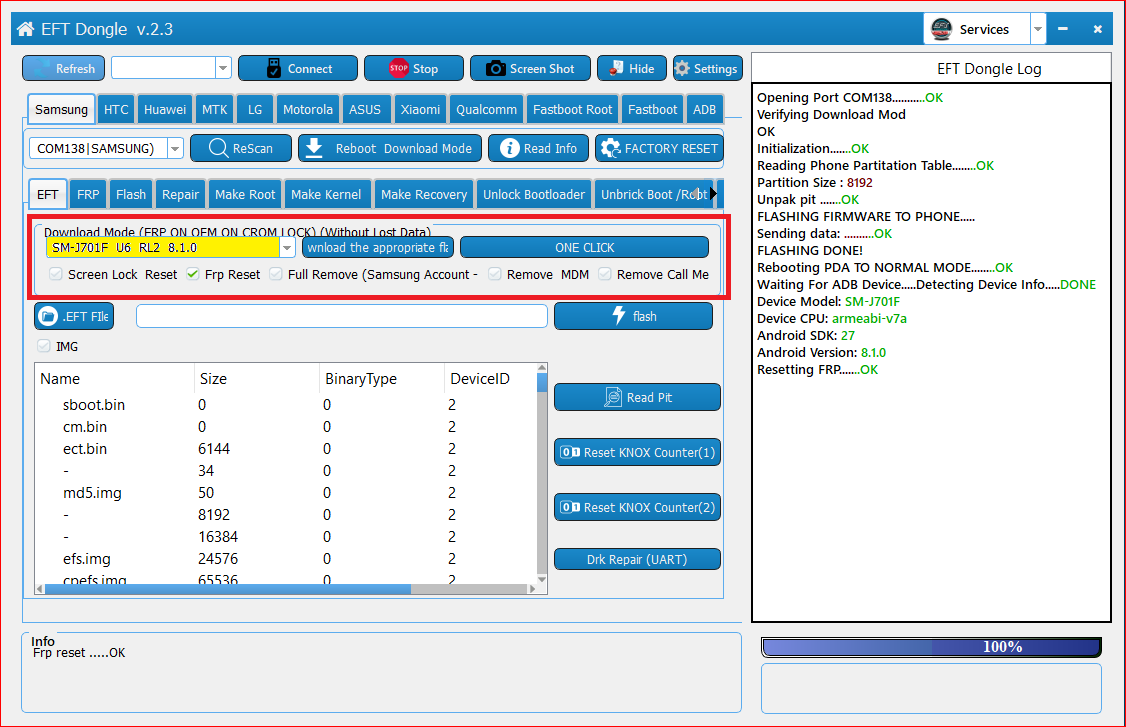1126x727 pixels.
Task: Switch to the Huawei tab
Action: point(164,109)
